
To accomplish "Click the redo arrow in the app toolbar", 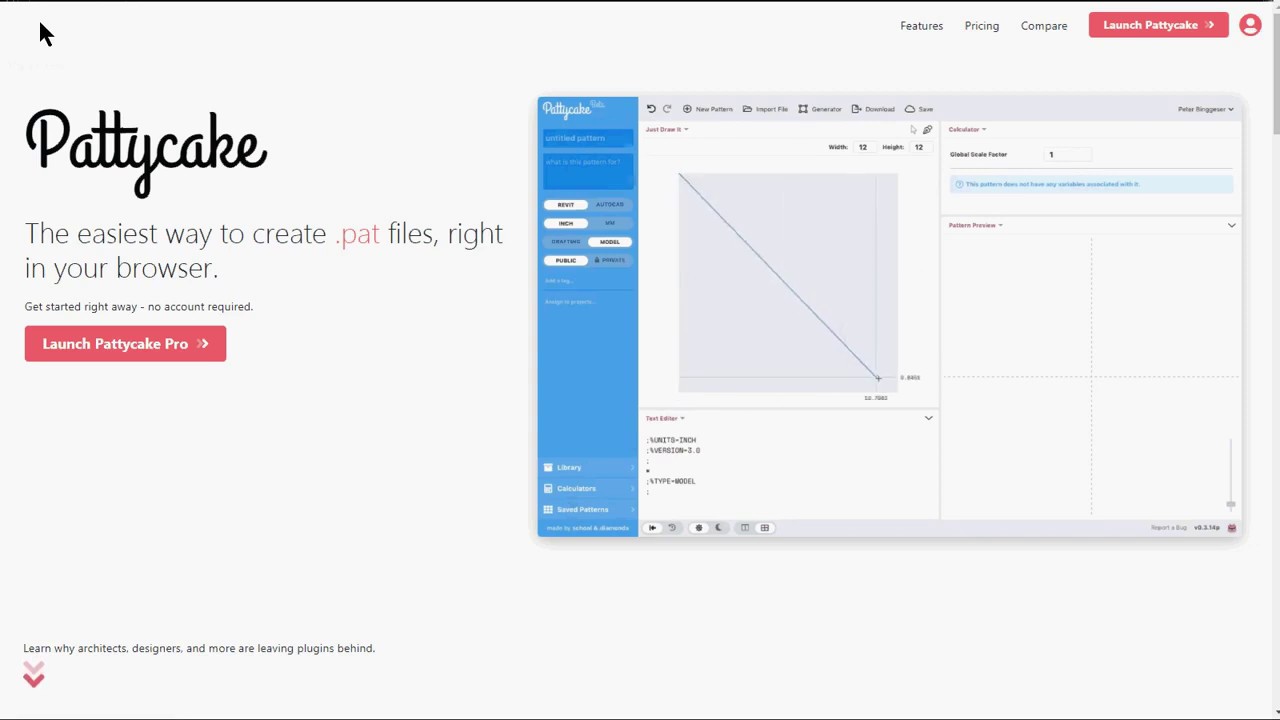I will tap(667, 109).
